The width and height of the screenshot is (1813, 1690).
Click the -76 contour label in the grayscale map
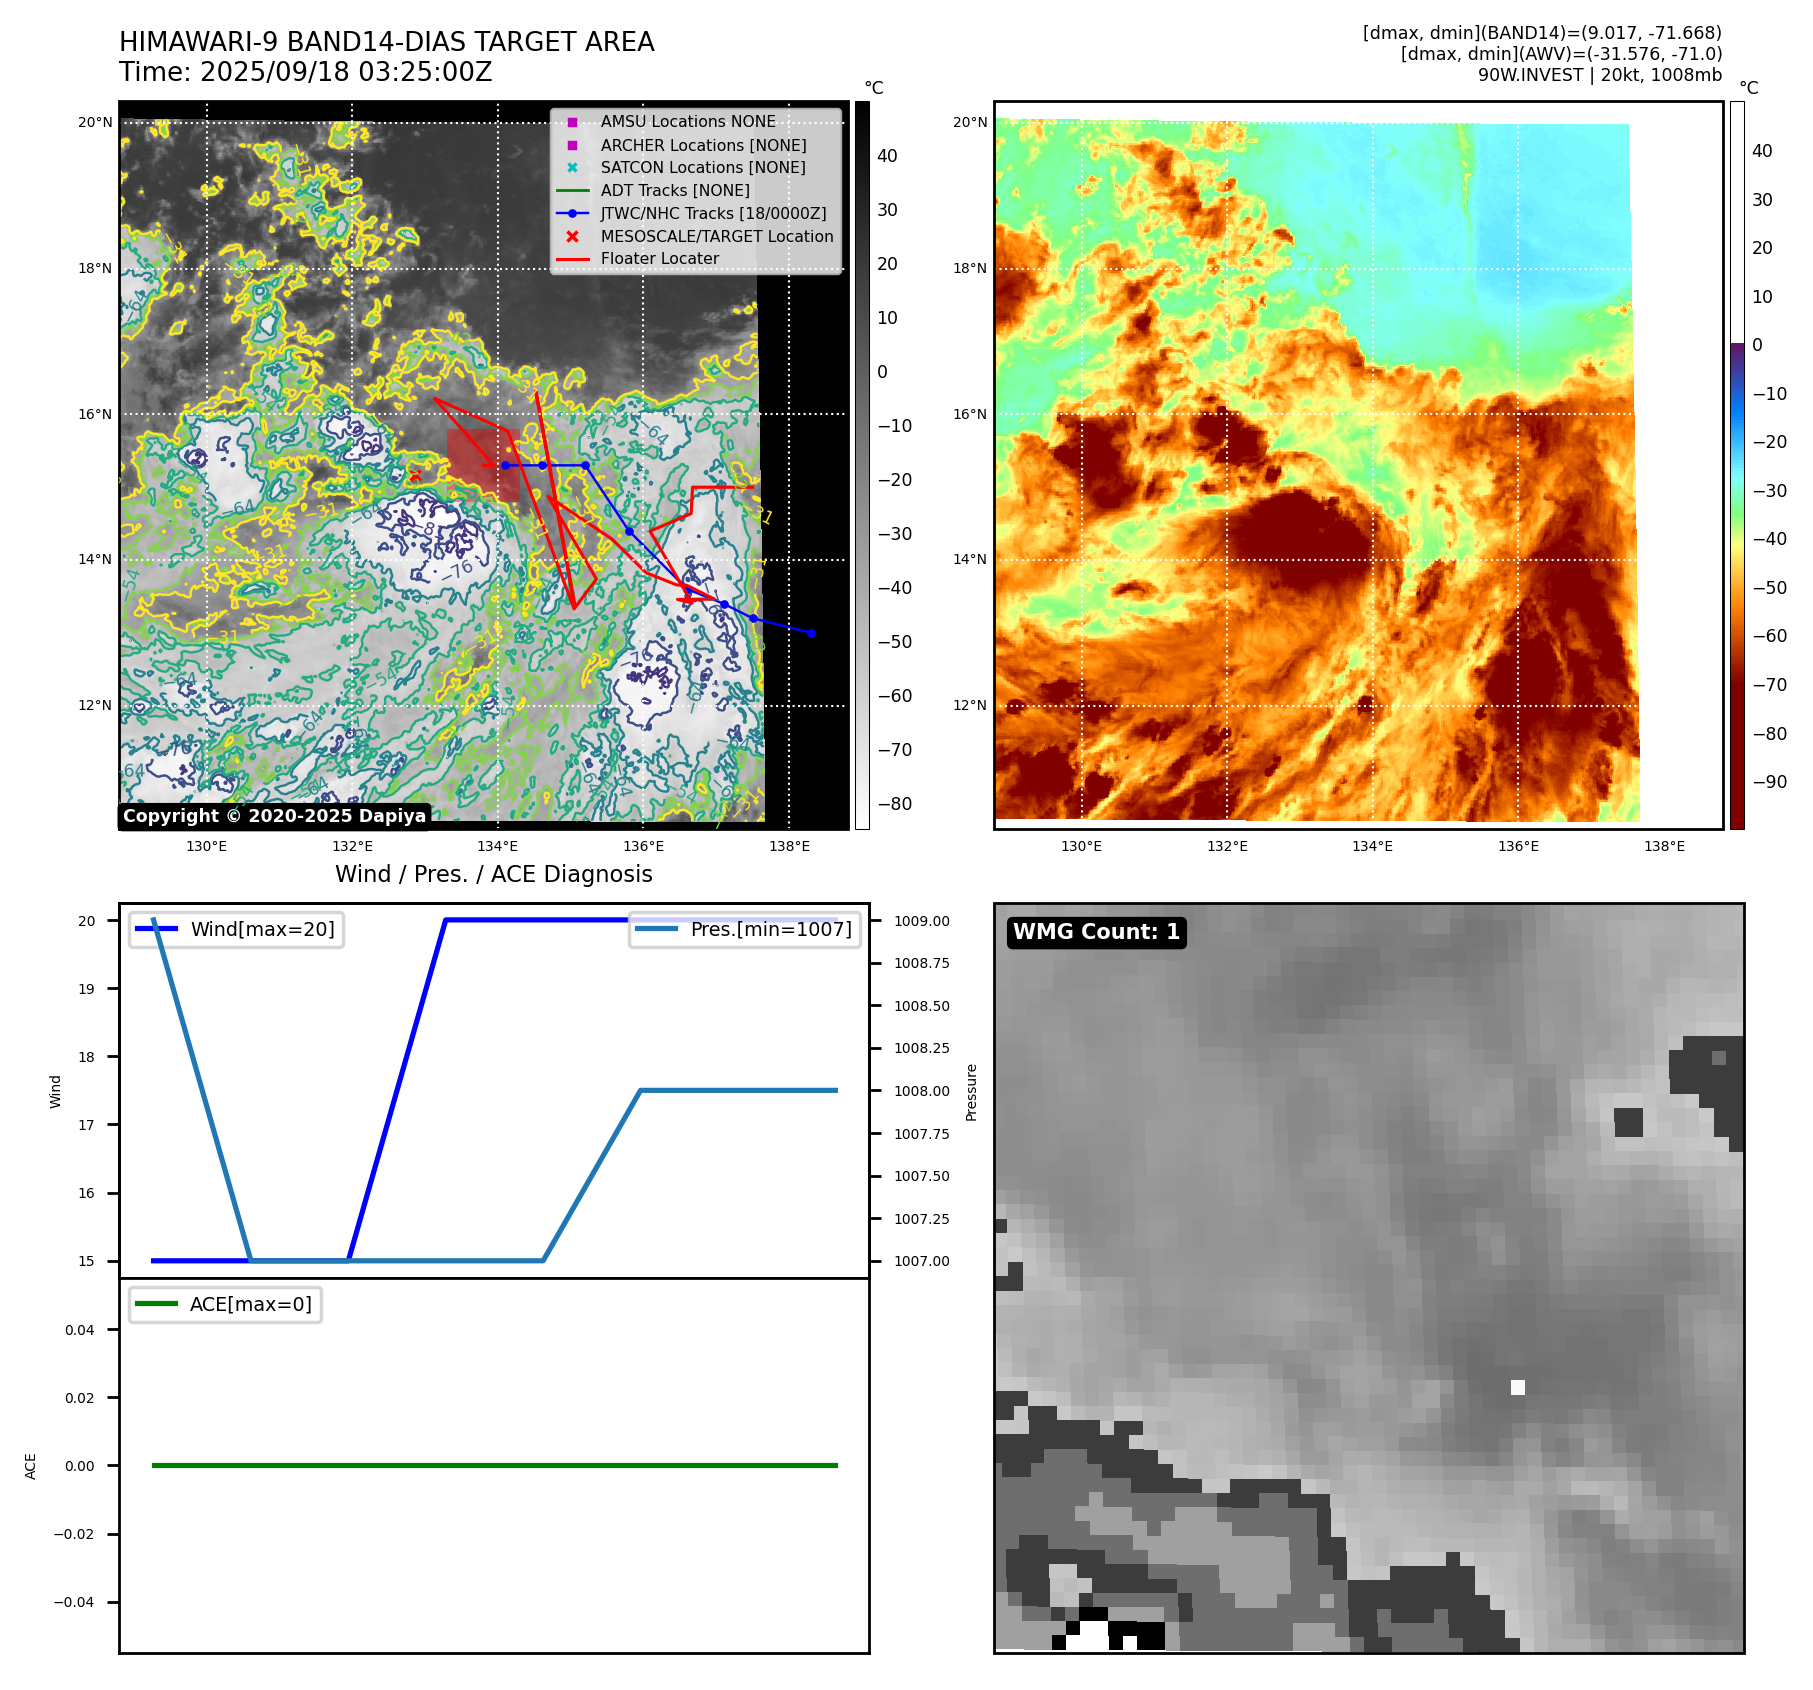click(459, 571)
